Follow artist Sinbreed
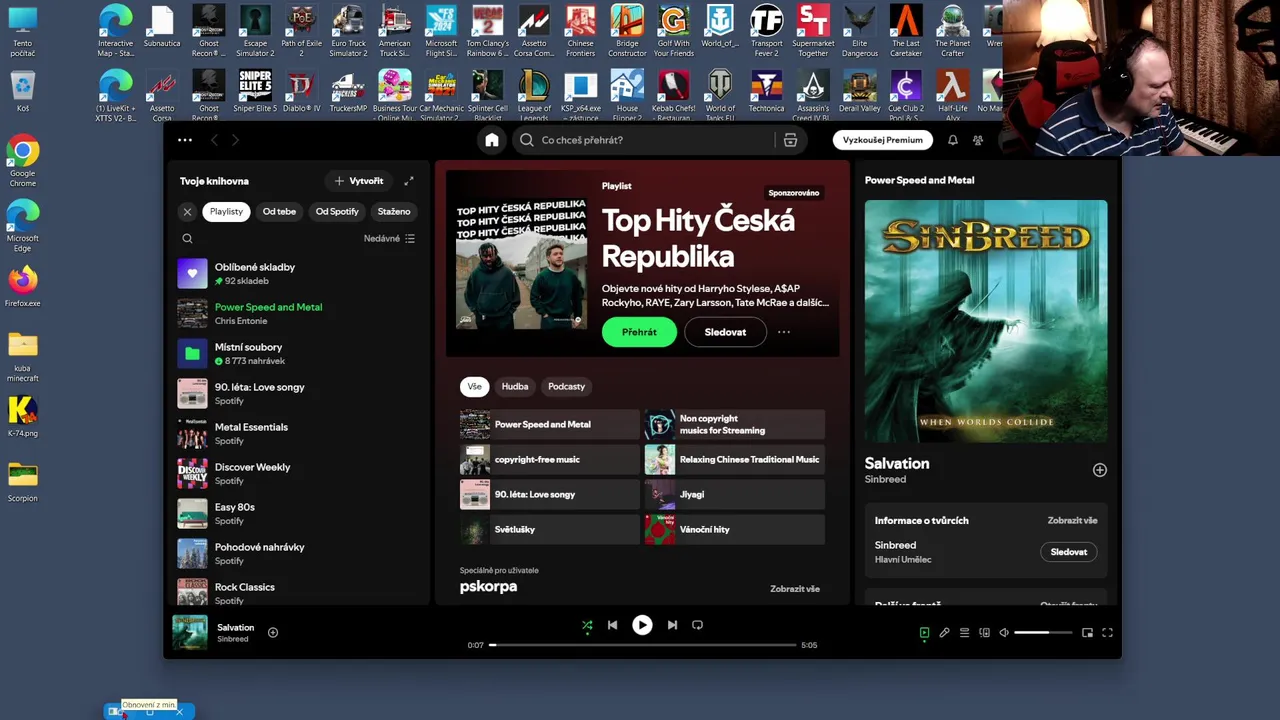 coord(1068,552)
